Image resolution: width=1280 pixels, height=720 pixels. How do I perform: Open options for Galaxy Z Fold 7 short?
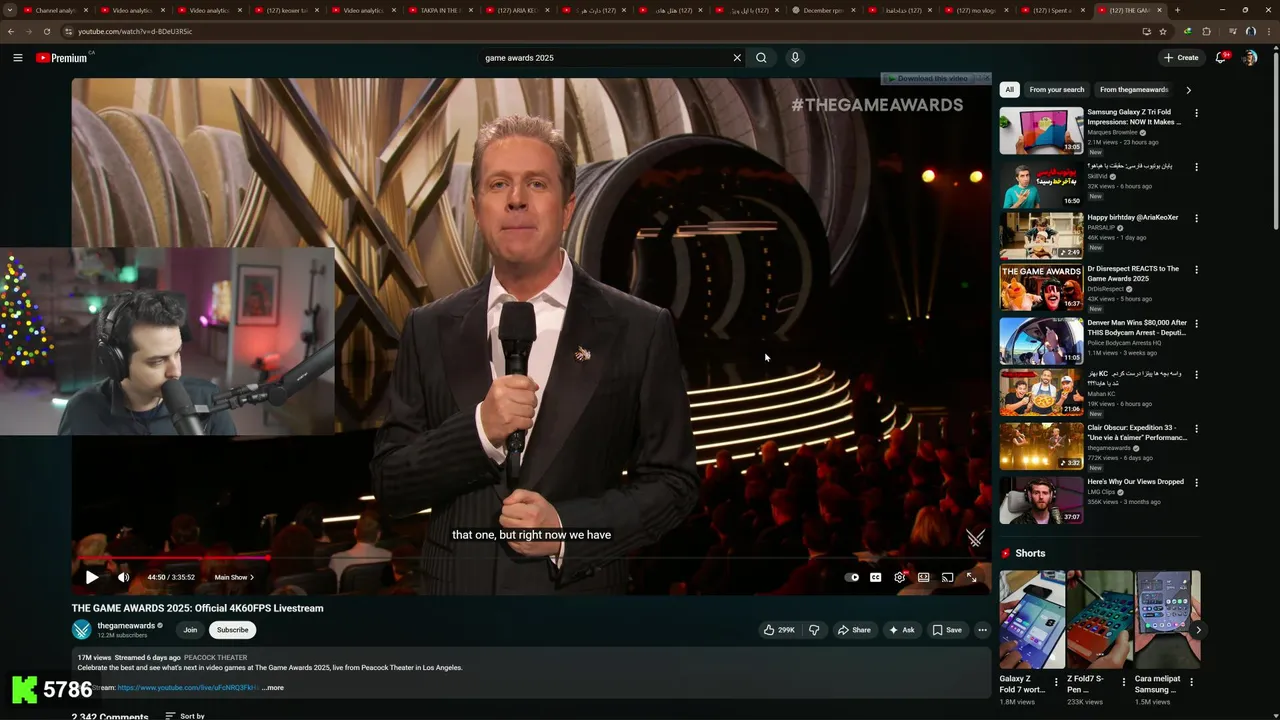click(x=1056, y=683)
